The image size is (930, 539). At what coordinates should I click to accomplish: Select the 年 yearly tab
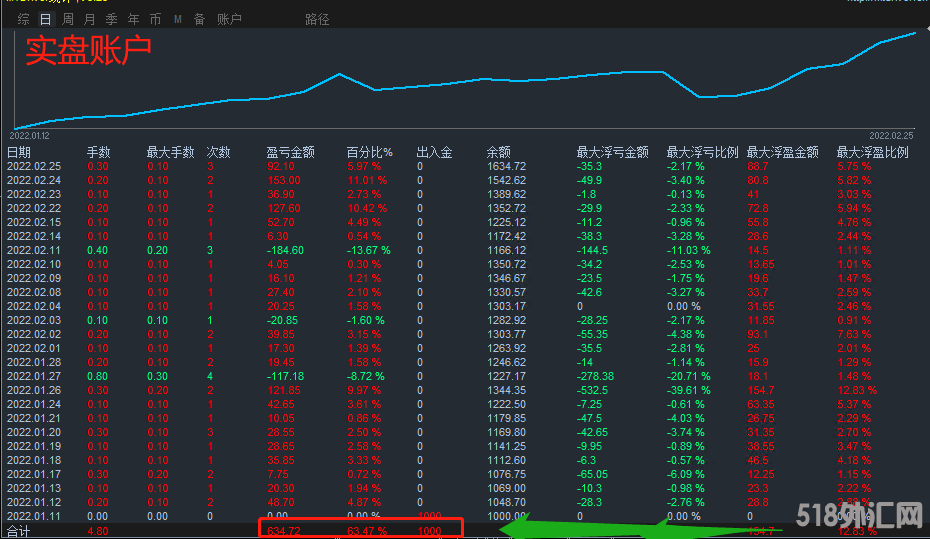133,19
